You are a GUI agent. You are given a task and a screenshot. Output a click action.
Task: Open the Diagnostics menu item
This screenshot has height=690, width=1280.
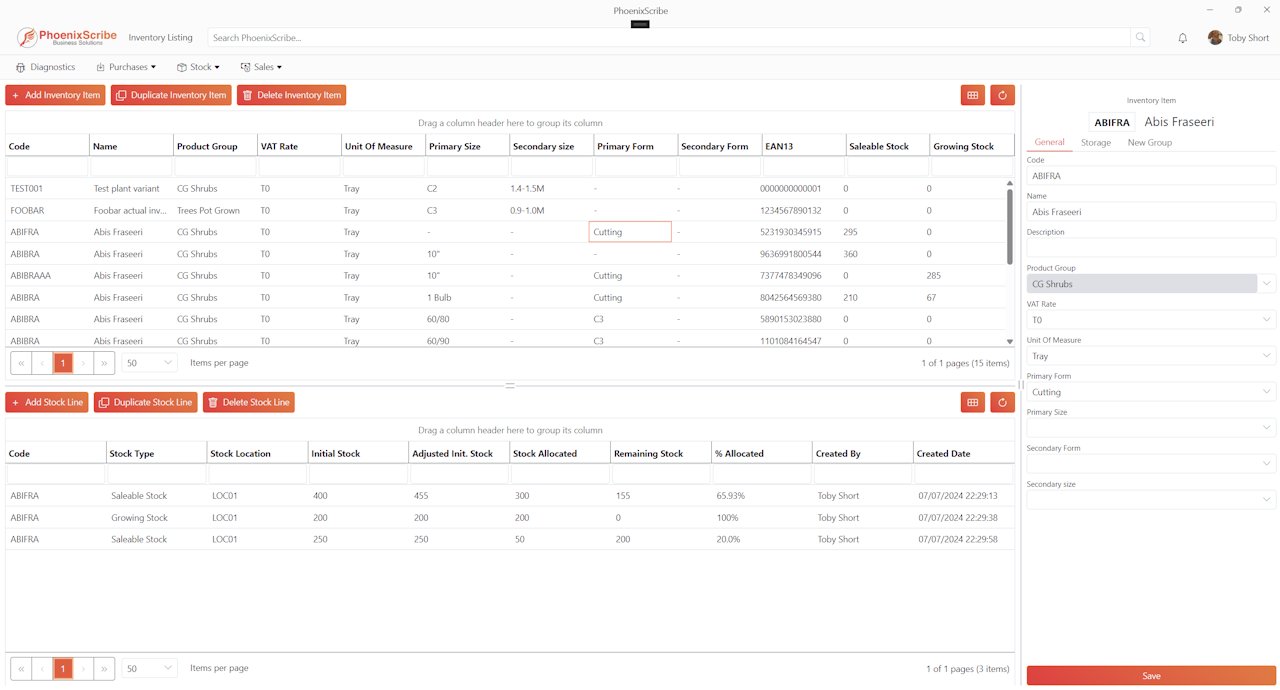tap(46, 67)
